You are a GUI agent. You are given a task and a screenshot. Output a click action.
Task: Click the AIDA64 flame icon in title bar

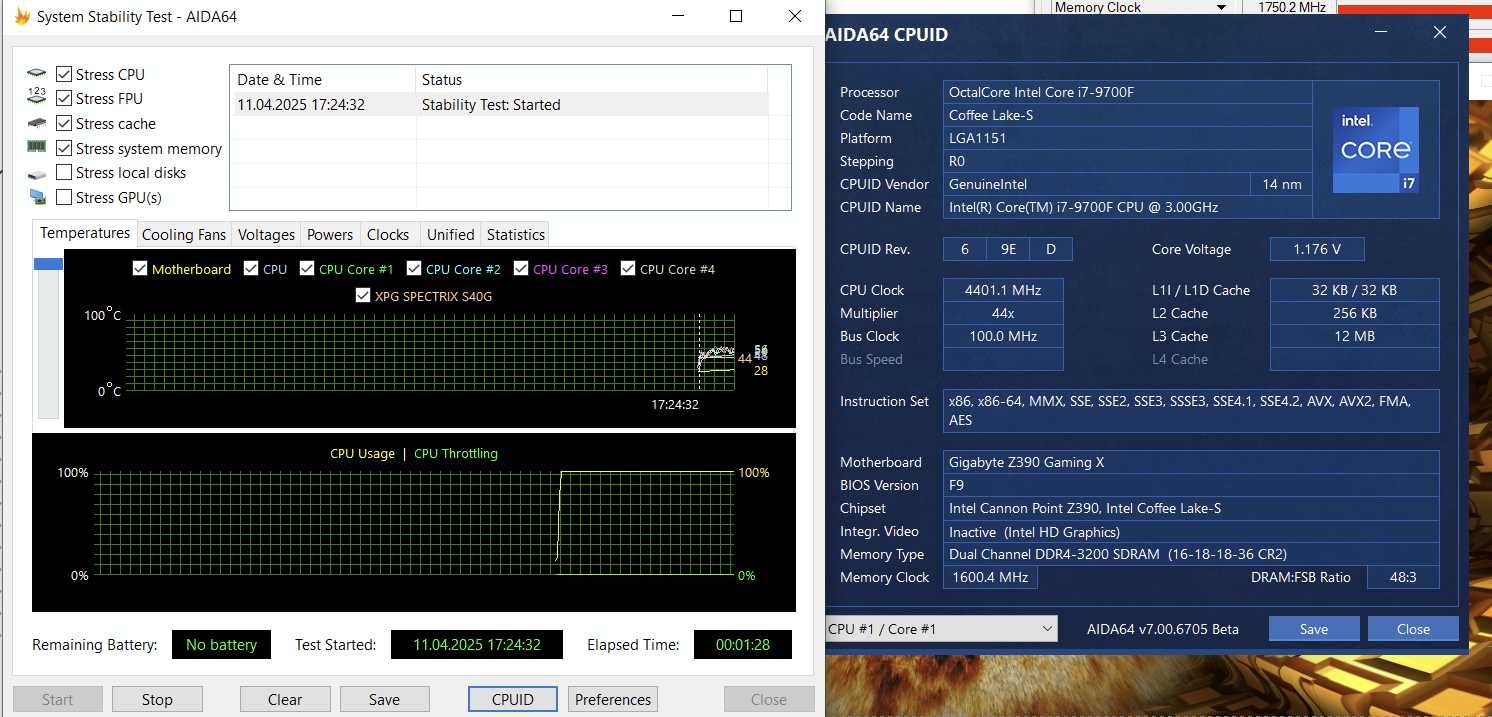pos(22,16)
